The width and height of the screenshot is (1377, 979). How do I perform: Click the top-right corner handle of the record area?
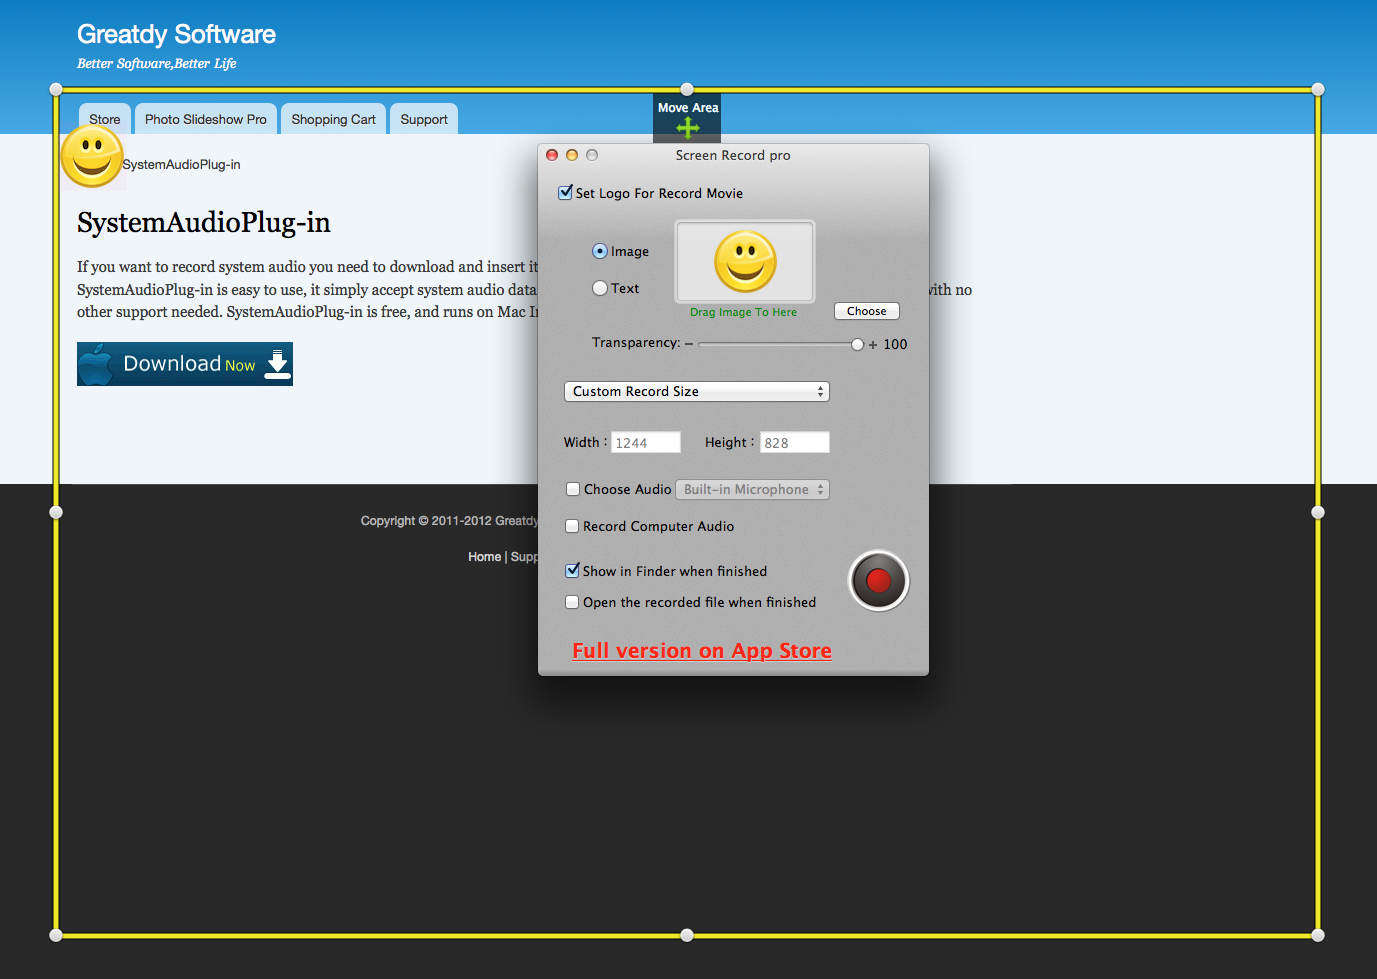[x=1318, y=89]
